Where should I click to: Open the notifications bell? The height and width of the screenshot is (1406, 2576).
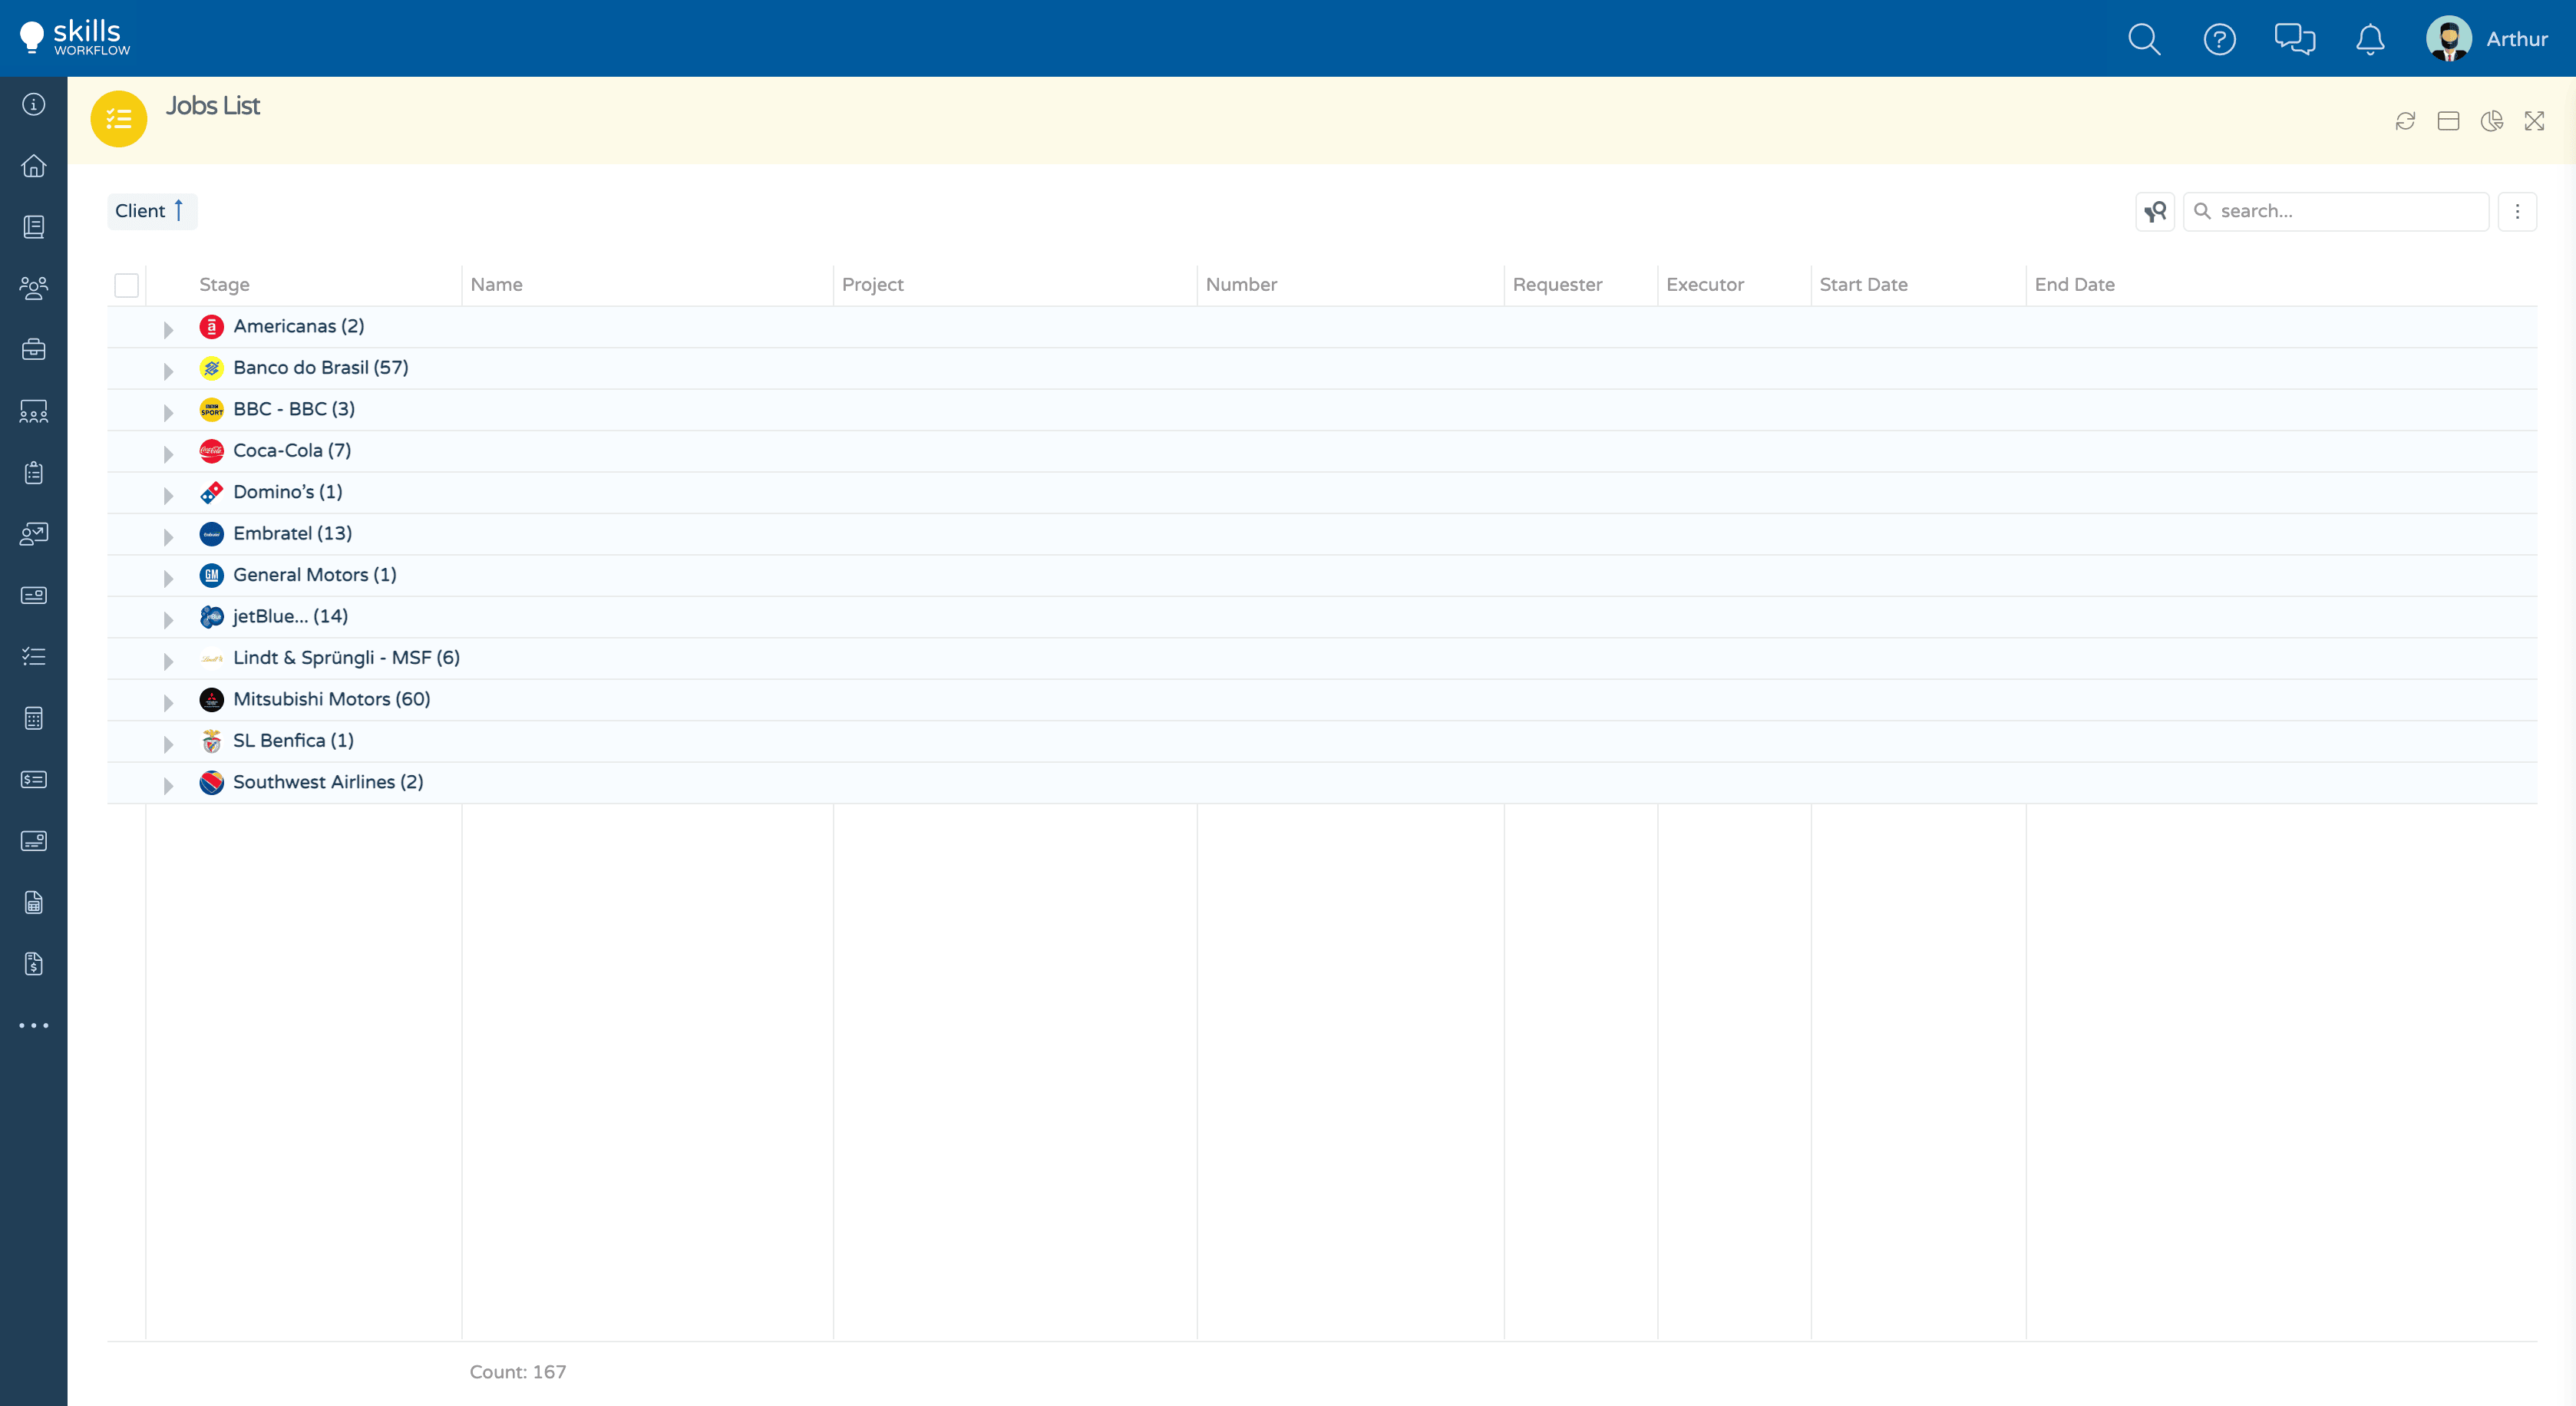(x=2370, y=39)
